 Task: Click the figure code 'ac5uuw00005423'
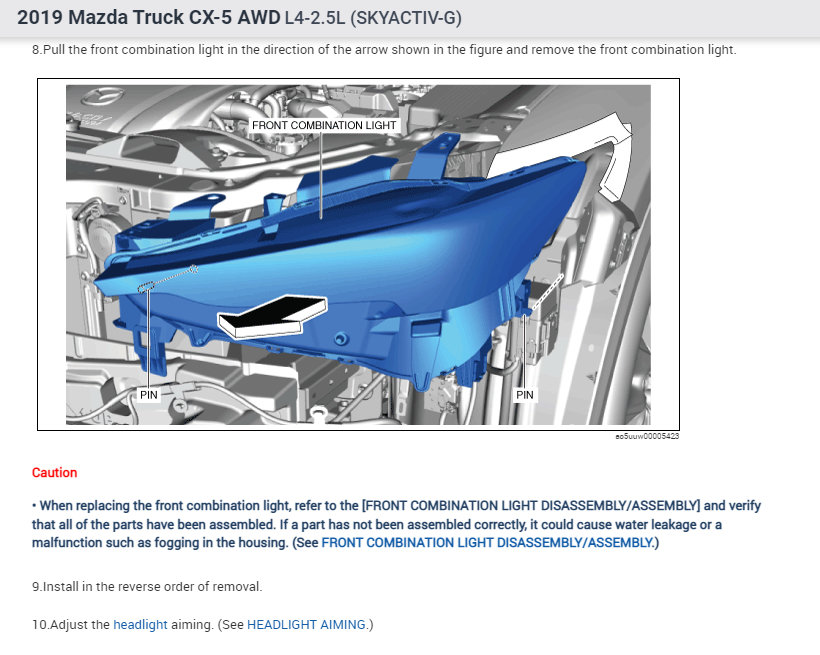point(647,436)
